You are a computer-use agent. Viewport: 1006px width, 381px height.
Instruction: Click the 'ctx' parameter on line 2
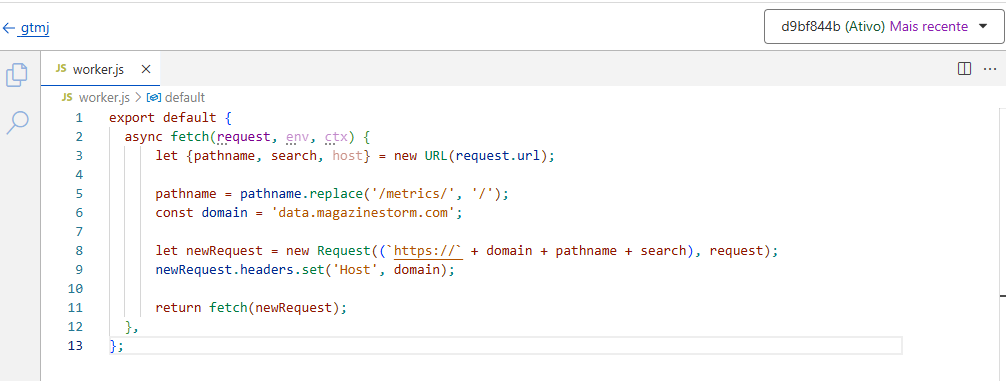point(336,137)
